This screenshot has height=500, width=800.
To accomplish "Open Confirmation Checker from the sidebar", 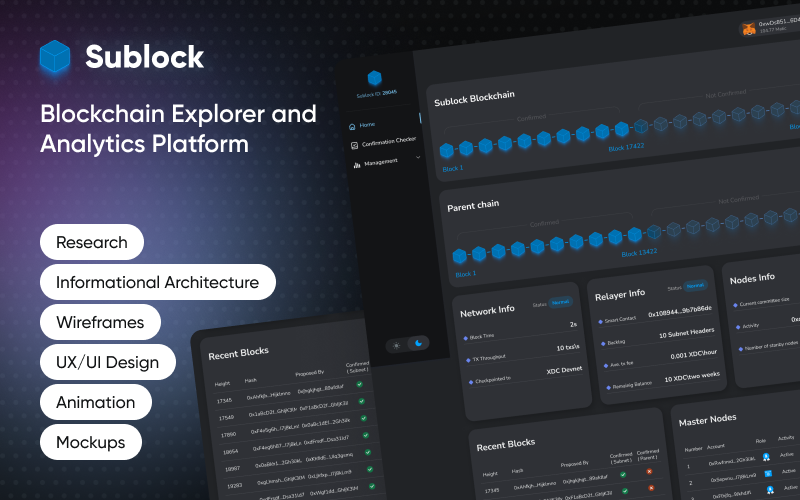I will [384, 142].
